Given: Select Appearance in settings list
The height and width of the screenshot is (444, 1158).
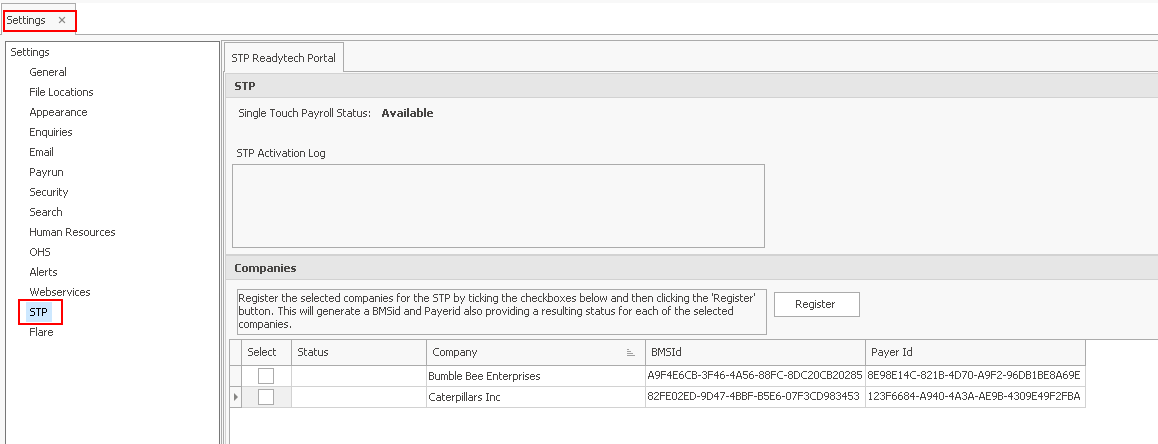Looking at the screenshot, I should [x=58, y=112].
